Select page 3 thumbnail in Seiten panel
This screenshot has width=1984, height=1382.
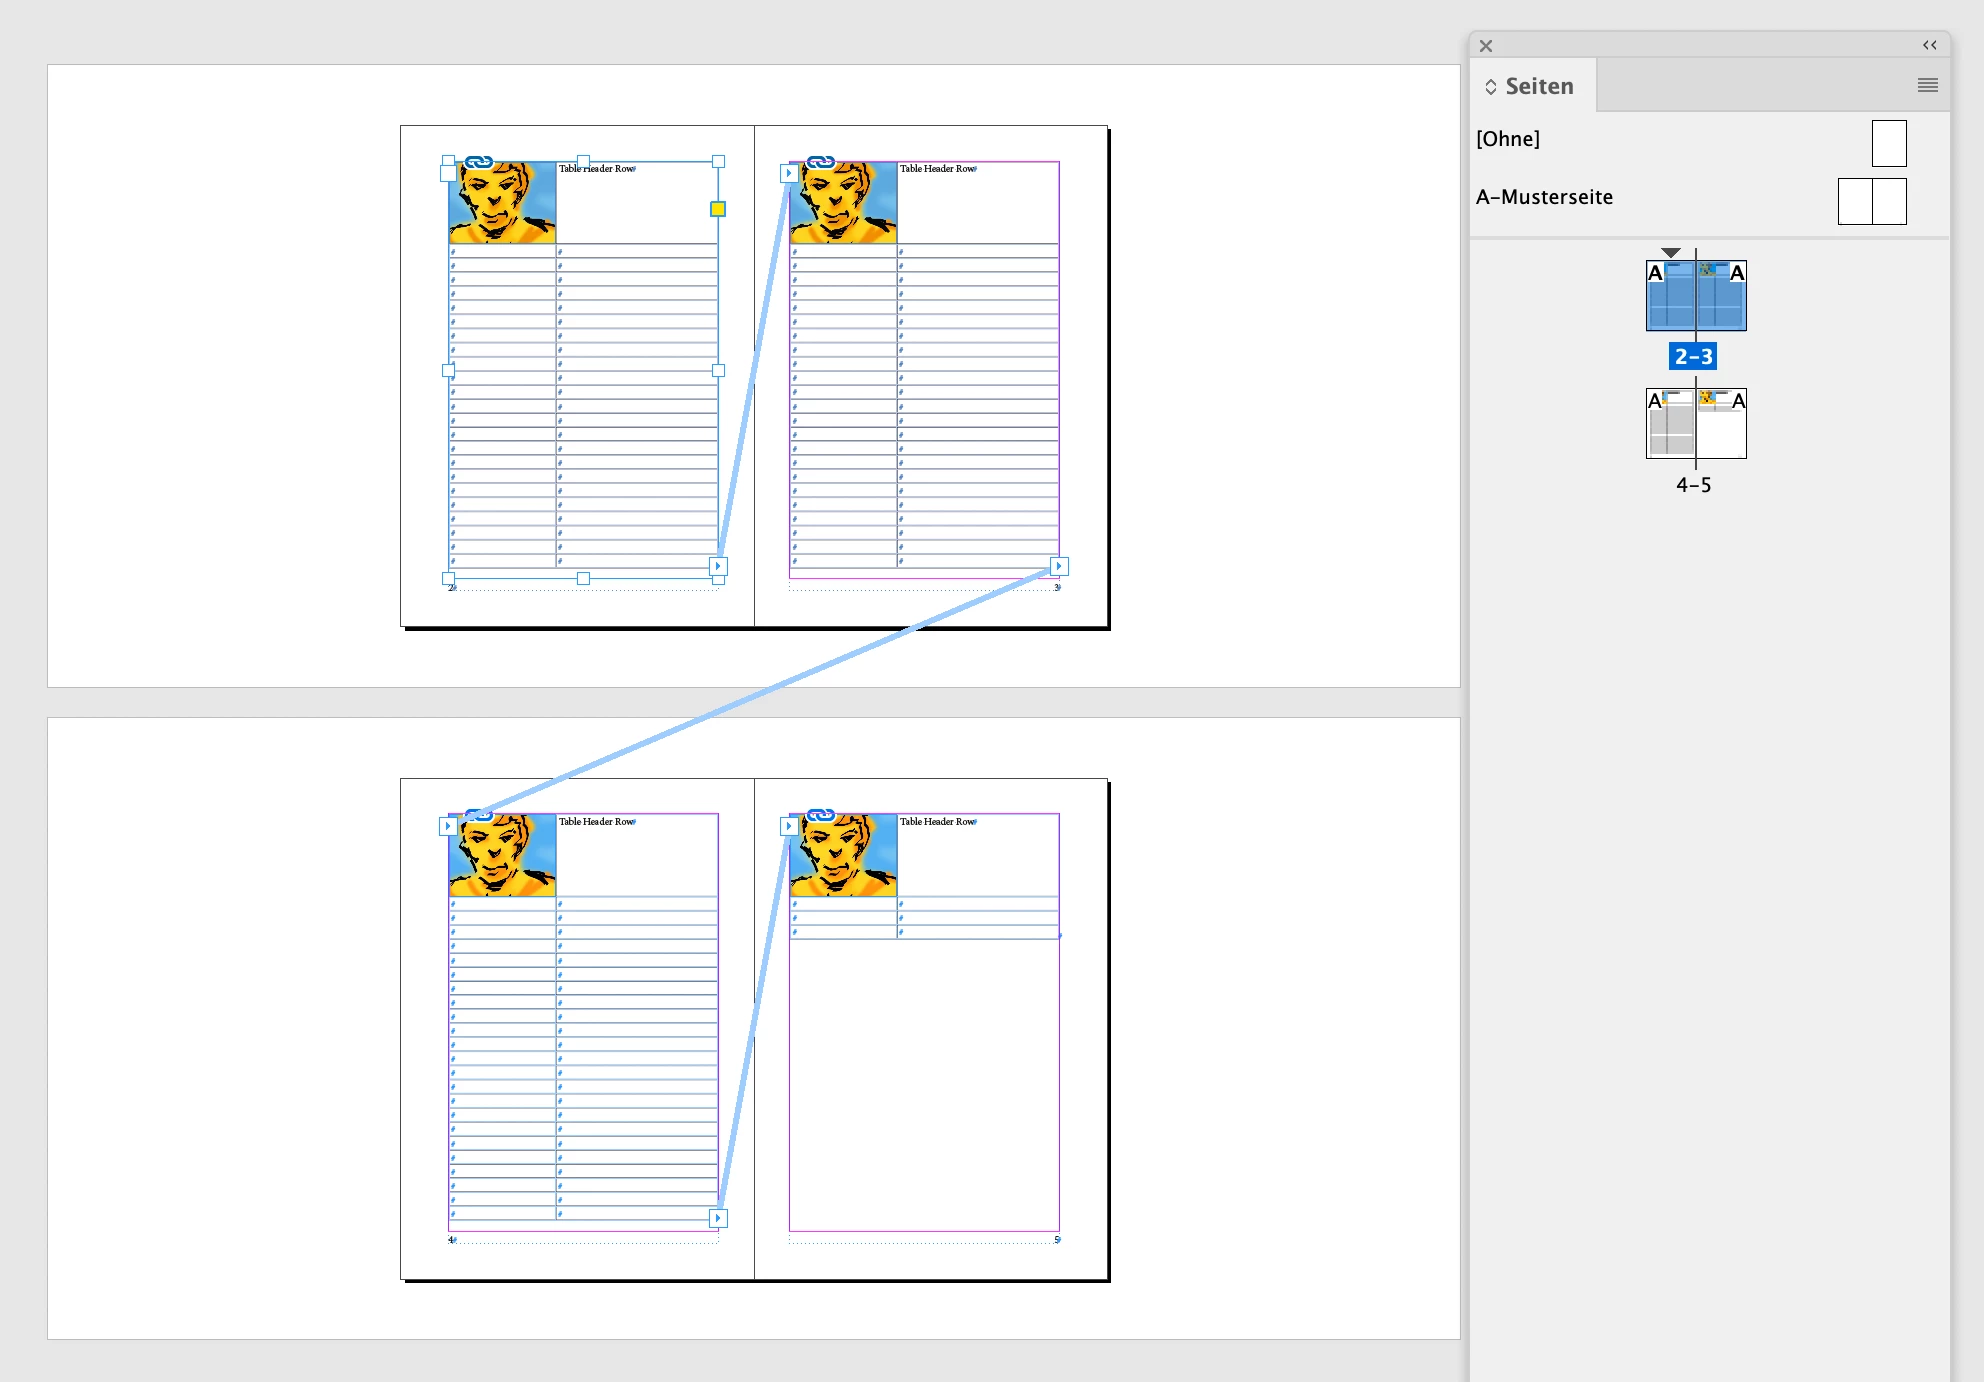coord(1722,297)
